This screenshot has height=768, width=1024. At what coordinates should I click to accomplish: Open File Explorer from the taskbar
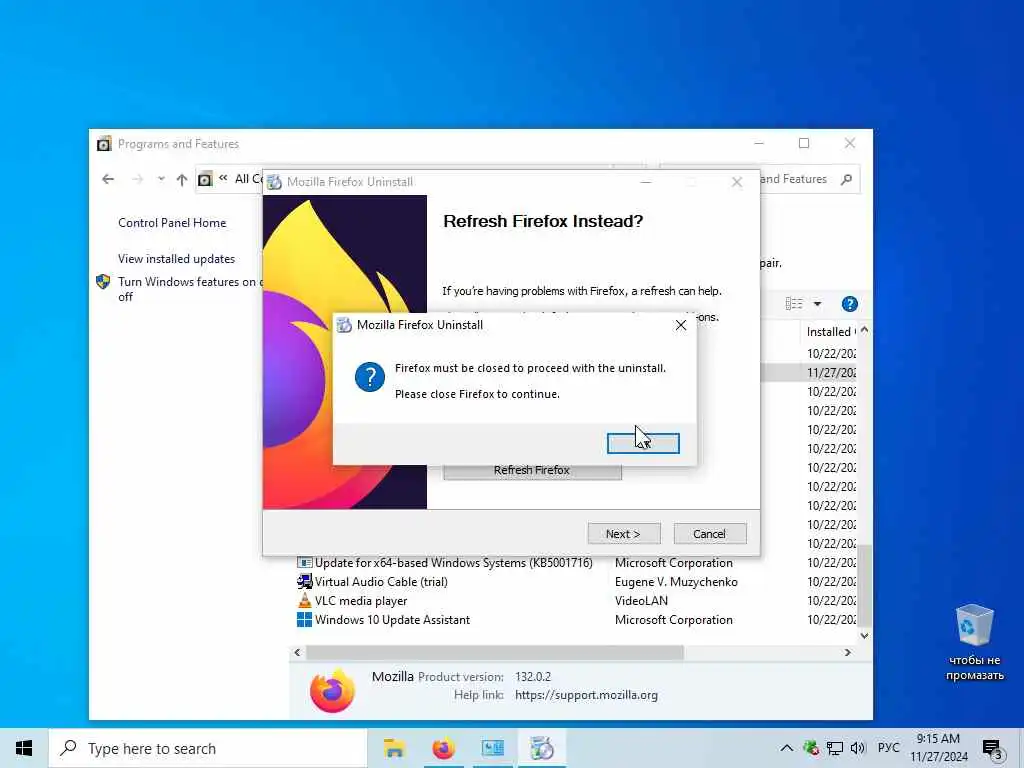coord(394,748)
